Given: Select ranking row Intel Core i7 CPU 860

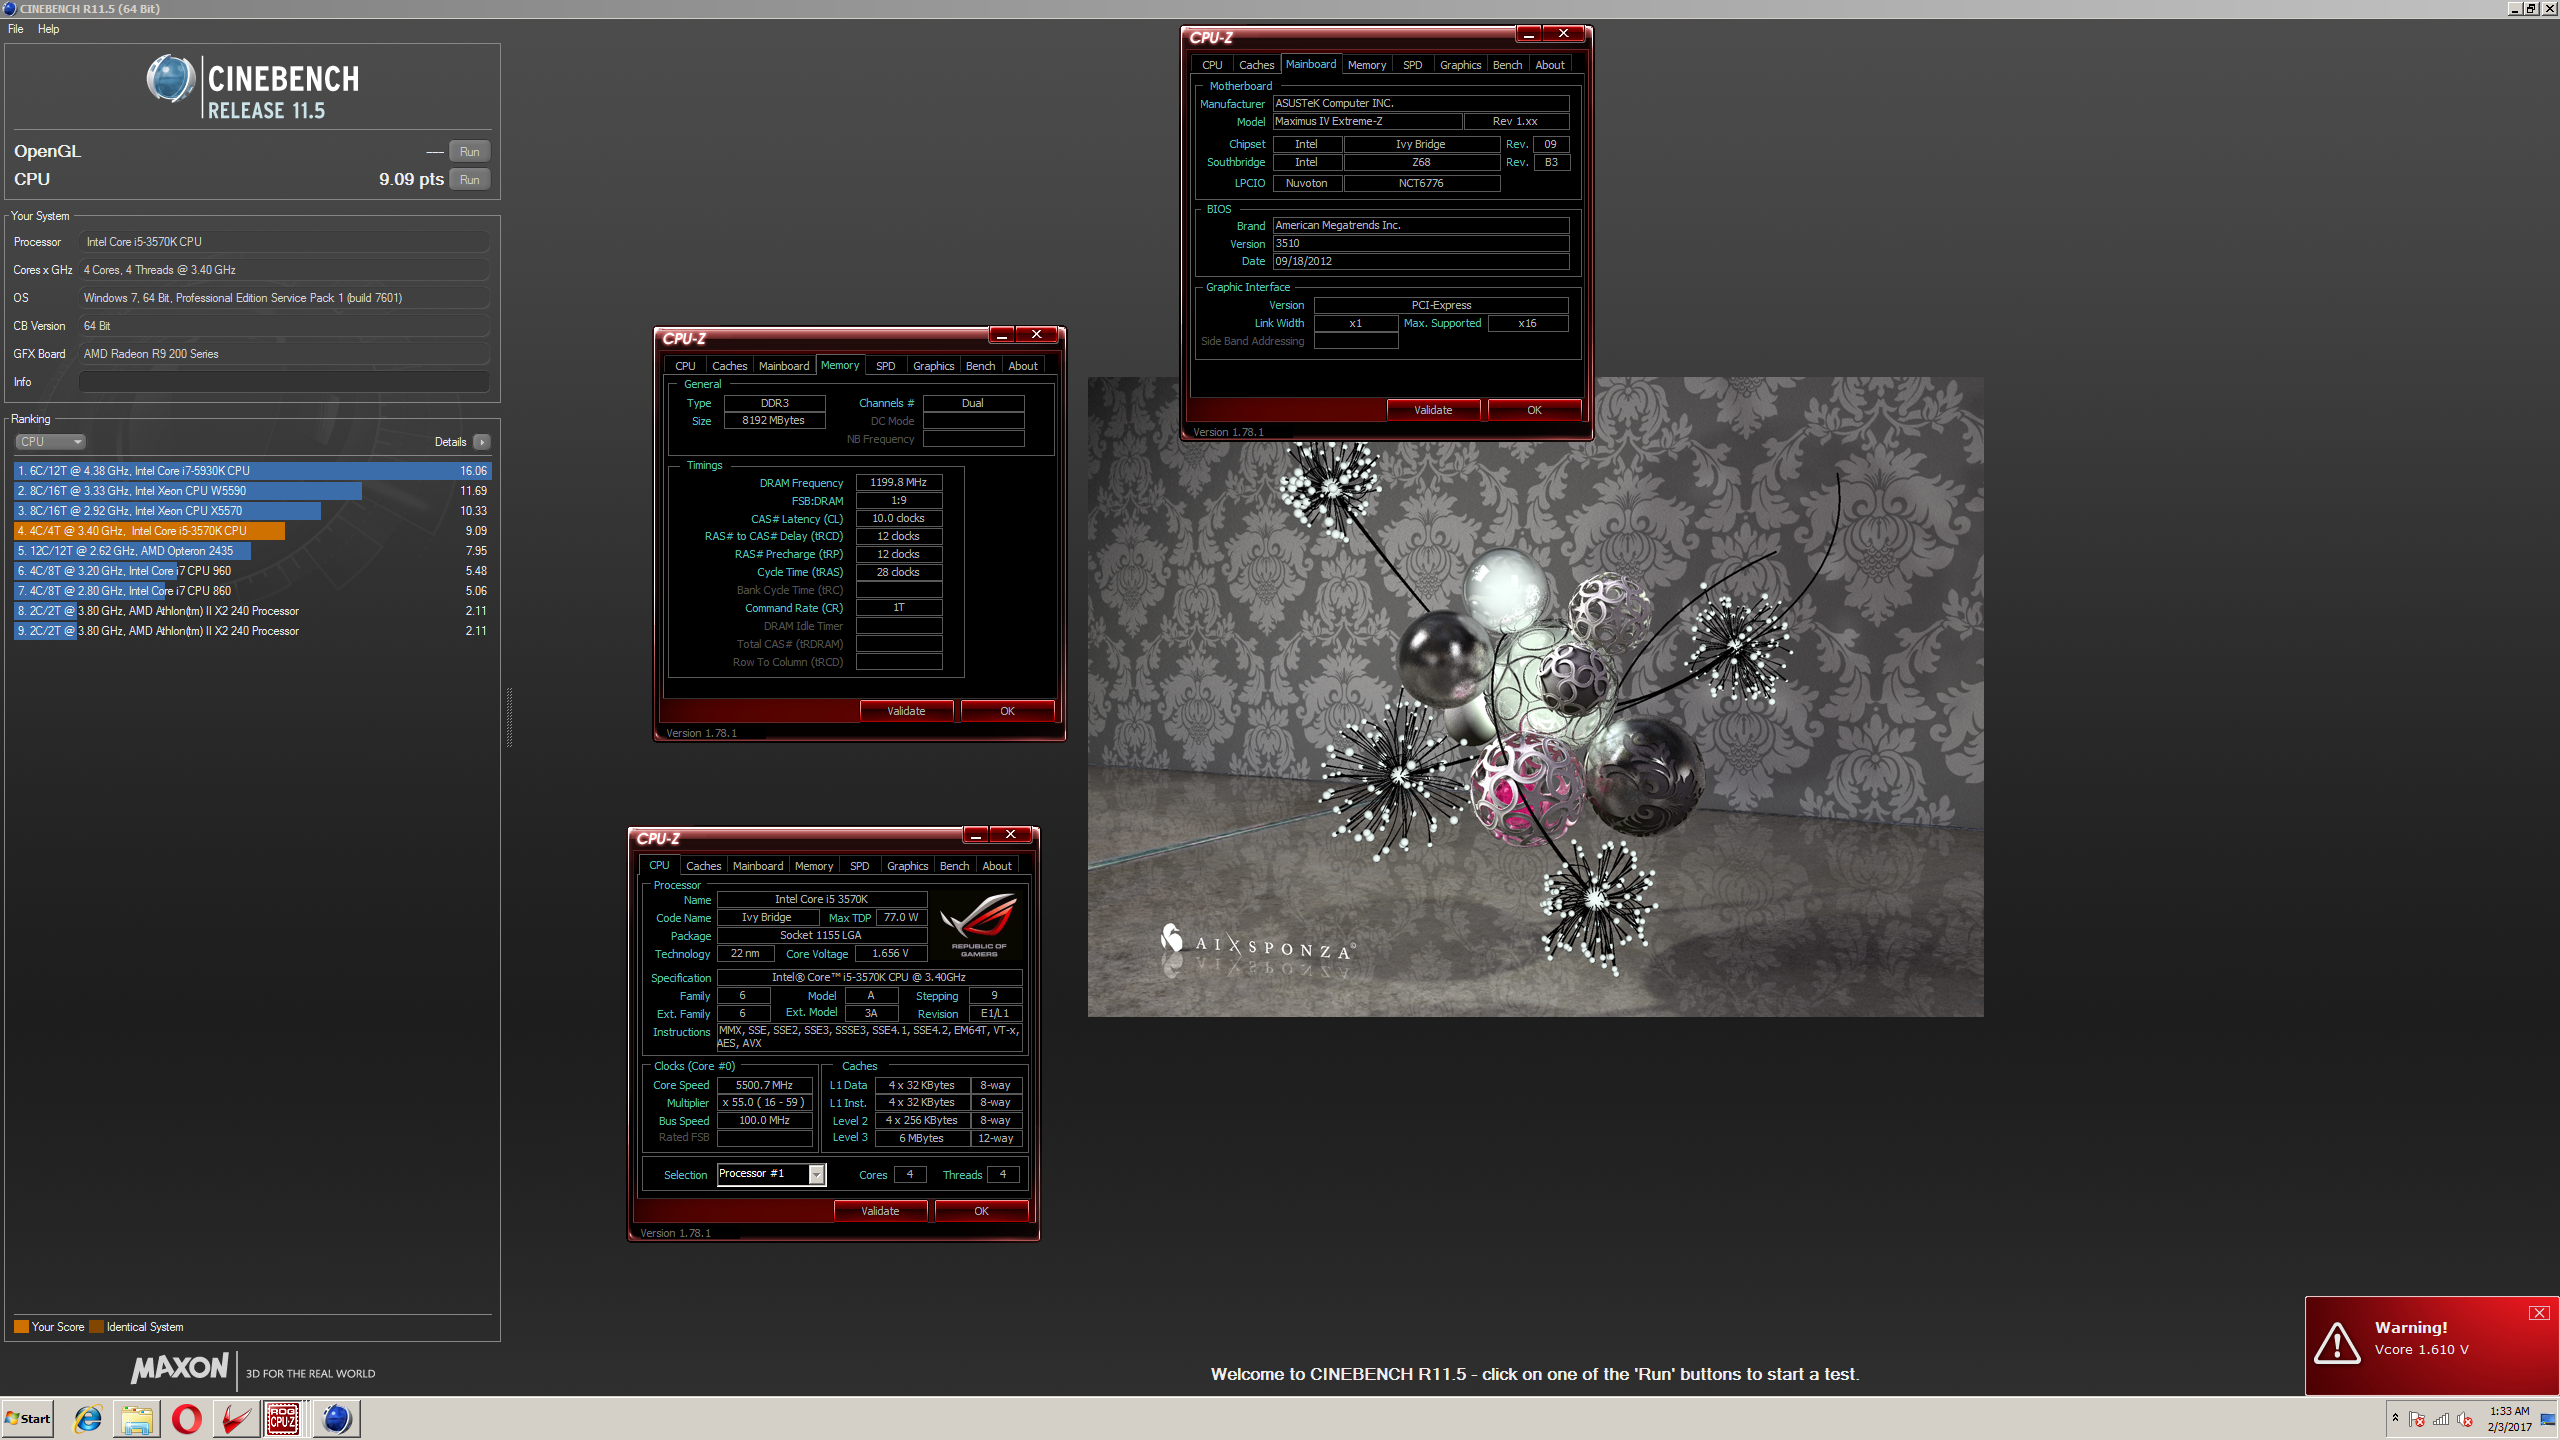Looking at the screenshot, I should click(x=252, y=591).
